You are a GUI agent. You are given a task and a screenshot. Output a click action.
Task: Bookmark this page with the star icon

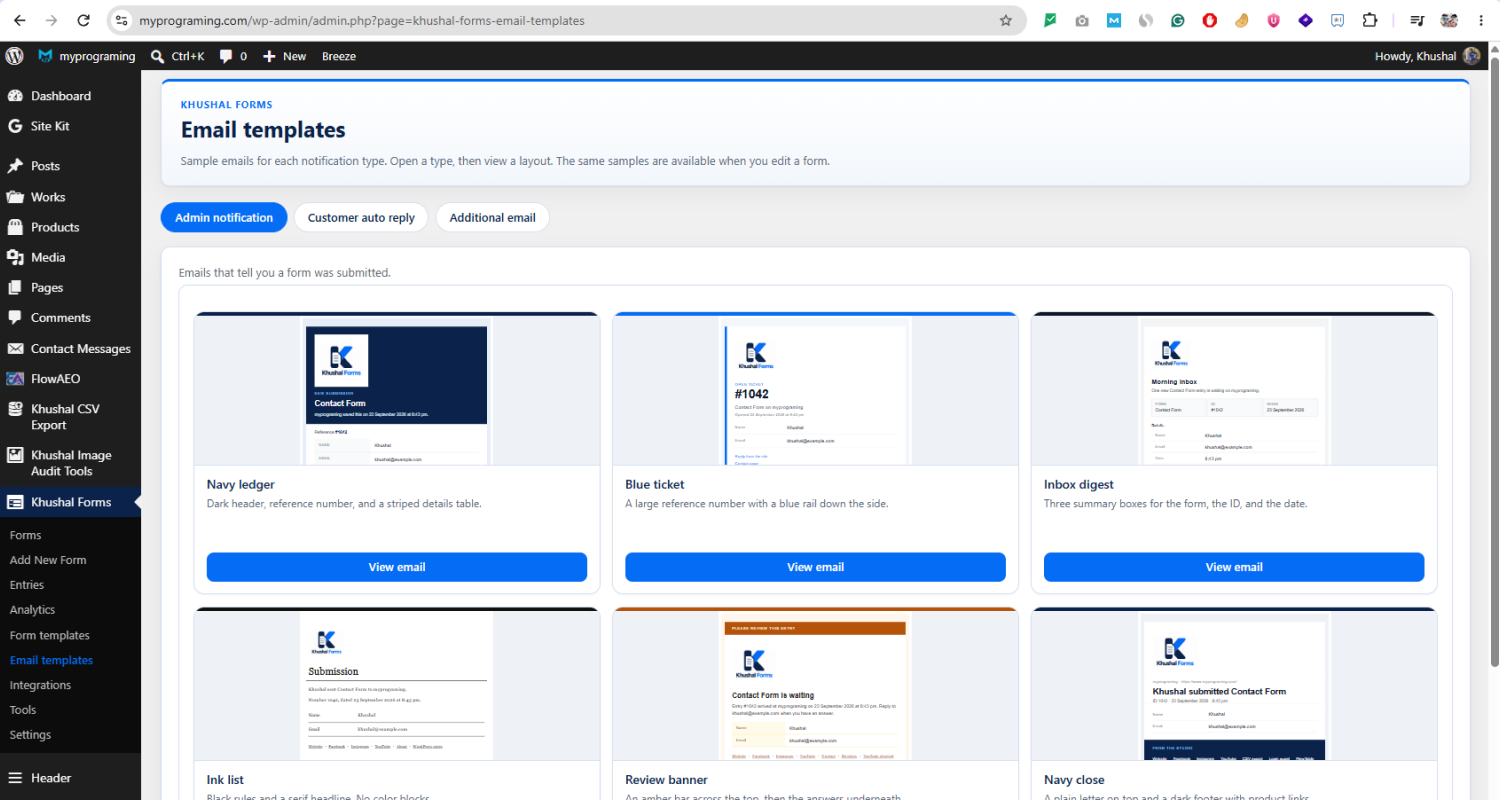pos(1006,20)
